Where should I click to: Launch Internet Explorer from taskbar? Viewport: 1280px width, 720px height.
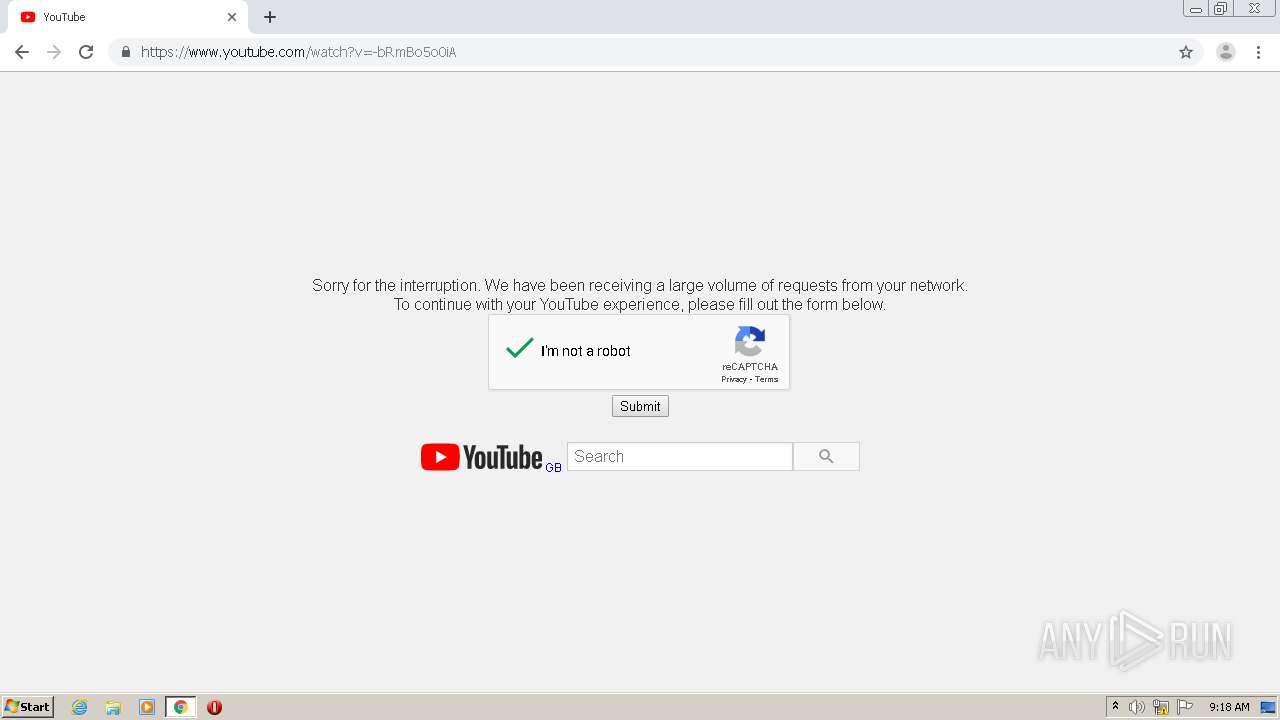(x=80, y=707)
